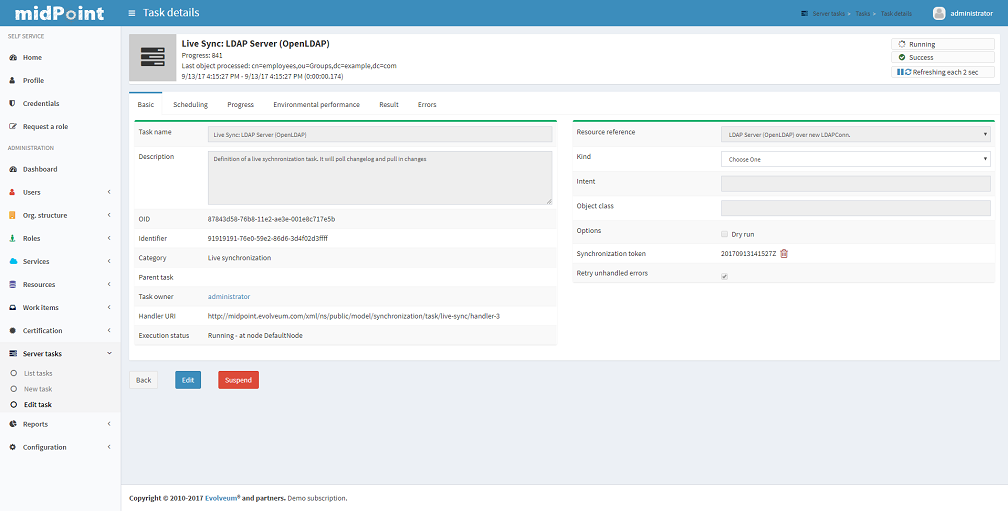Switch to the Basic tab
Screen dimensions: 1008x511
(146, 104)
